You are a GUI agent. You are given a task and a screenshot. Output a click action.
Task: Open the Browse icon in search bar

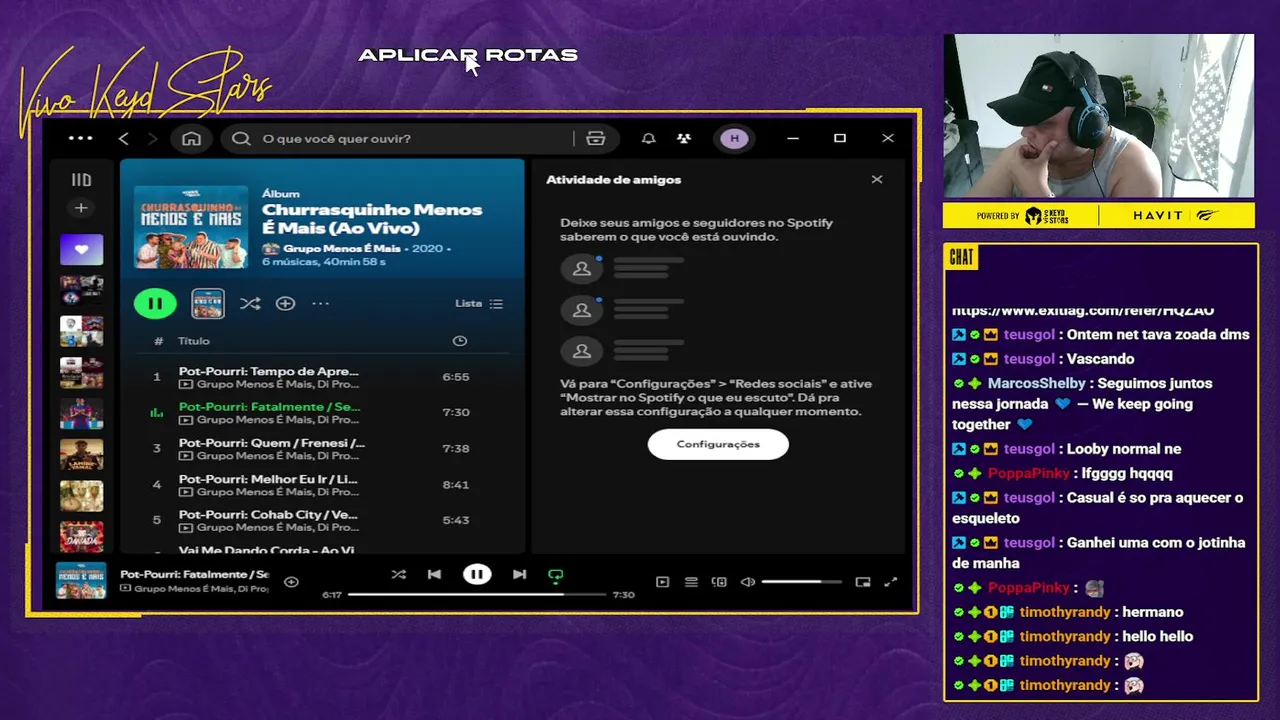coord(596,138)
